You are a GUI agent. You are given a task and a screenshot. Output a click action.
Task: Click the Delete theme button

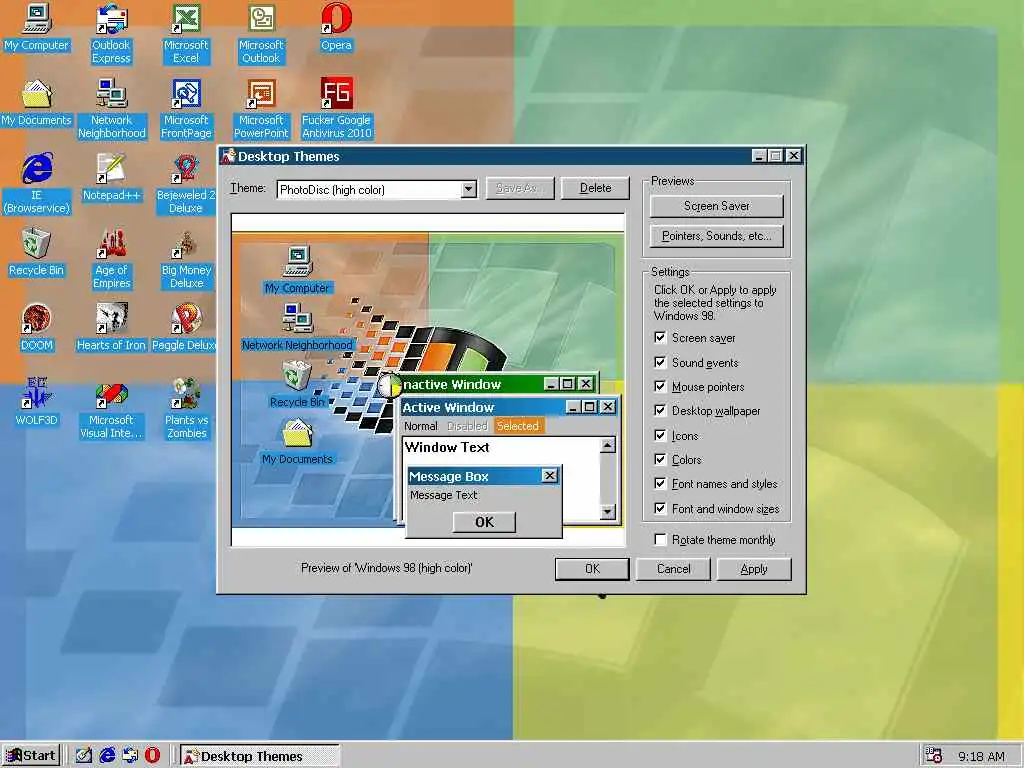point(595,188)
